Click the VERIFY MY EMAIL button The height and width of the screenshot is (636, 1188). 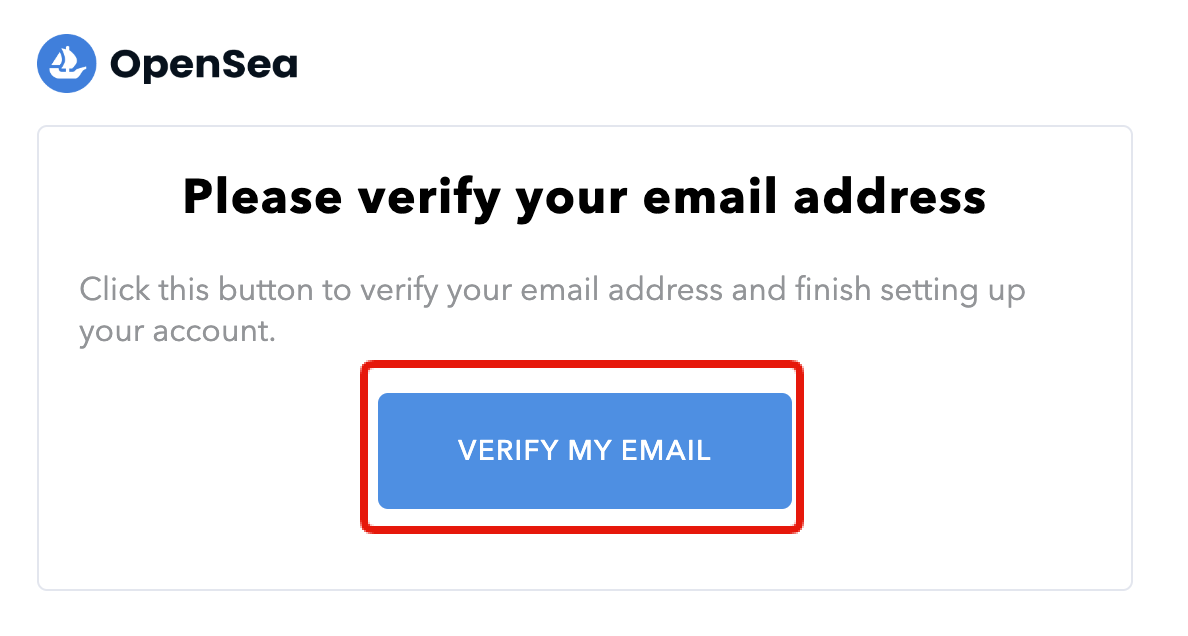point(585,450)
